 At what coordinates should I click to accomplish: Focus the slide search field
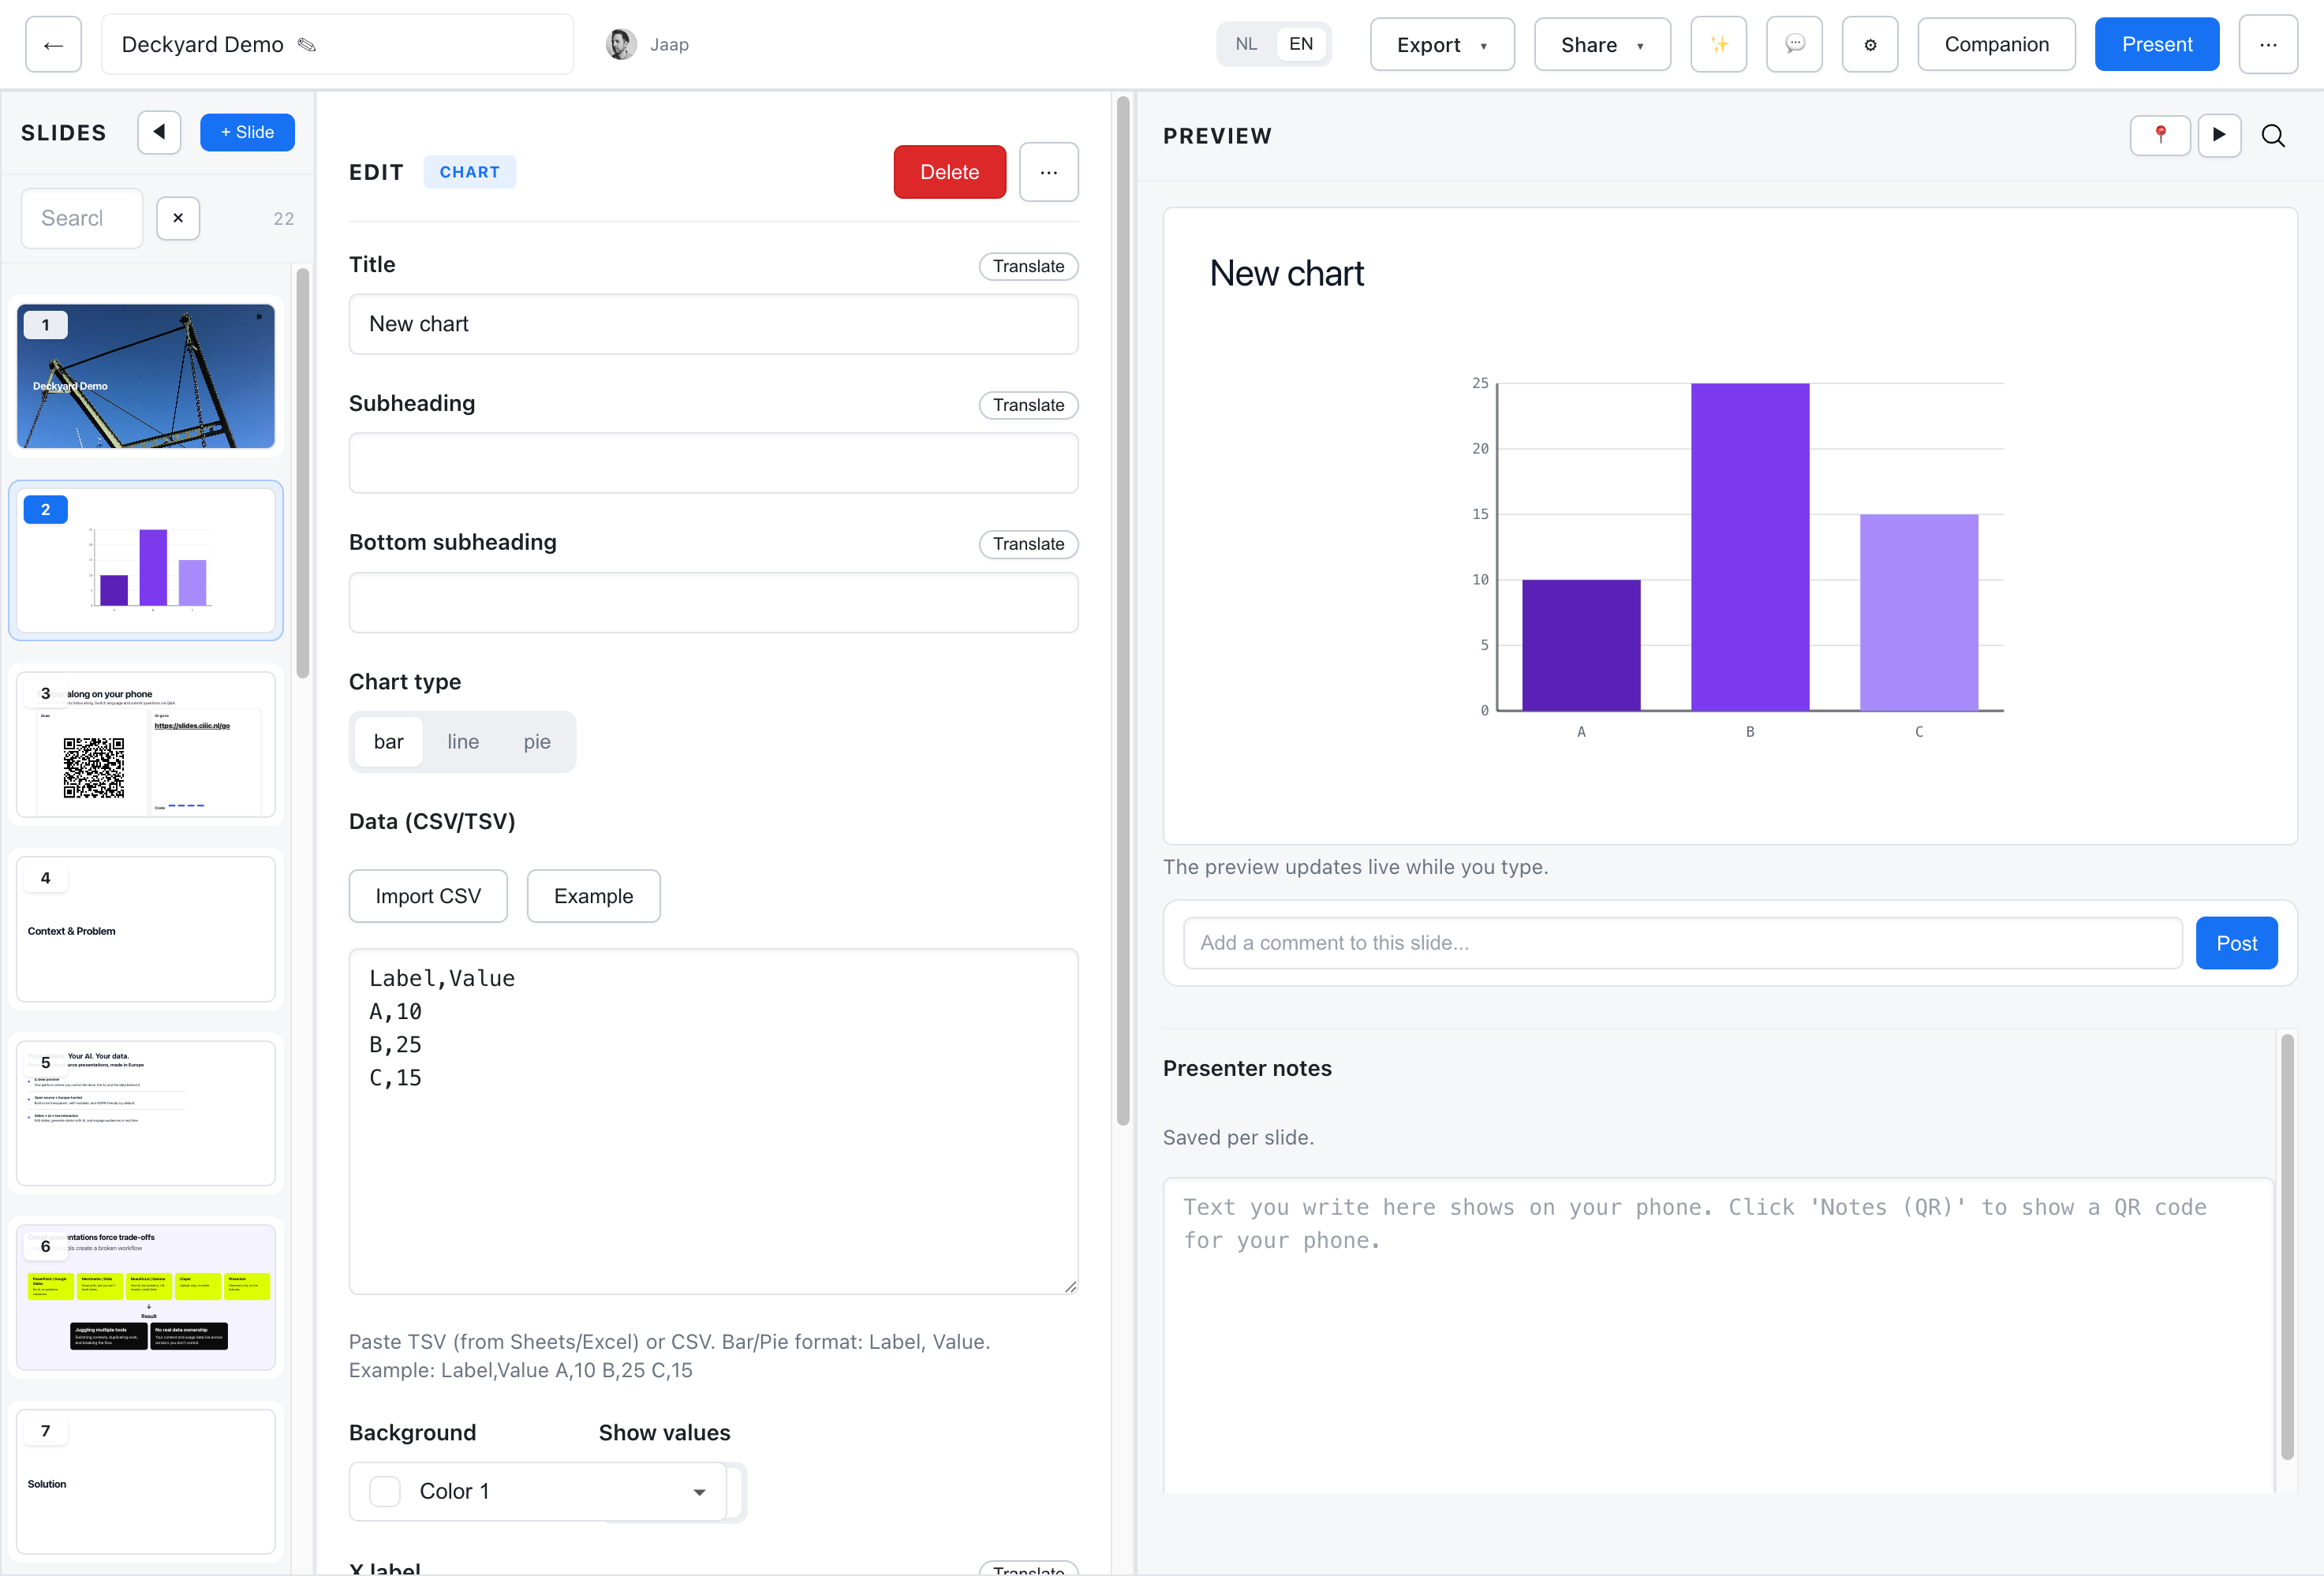(82, 218)
